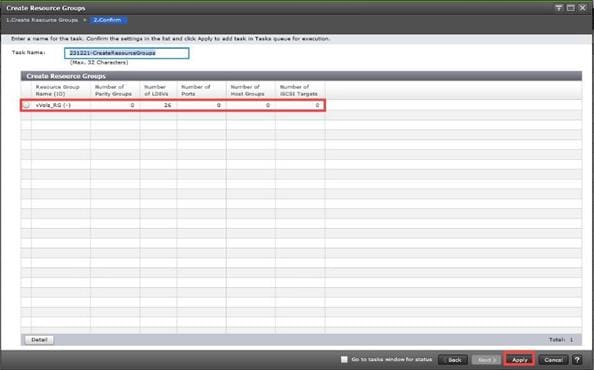Sort by Number of Parity Groups column

[115, 90]
